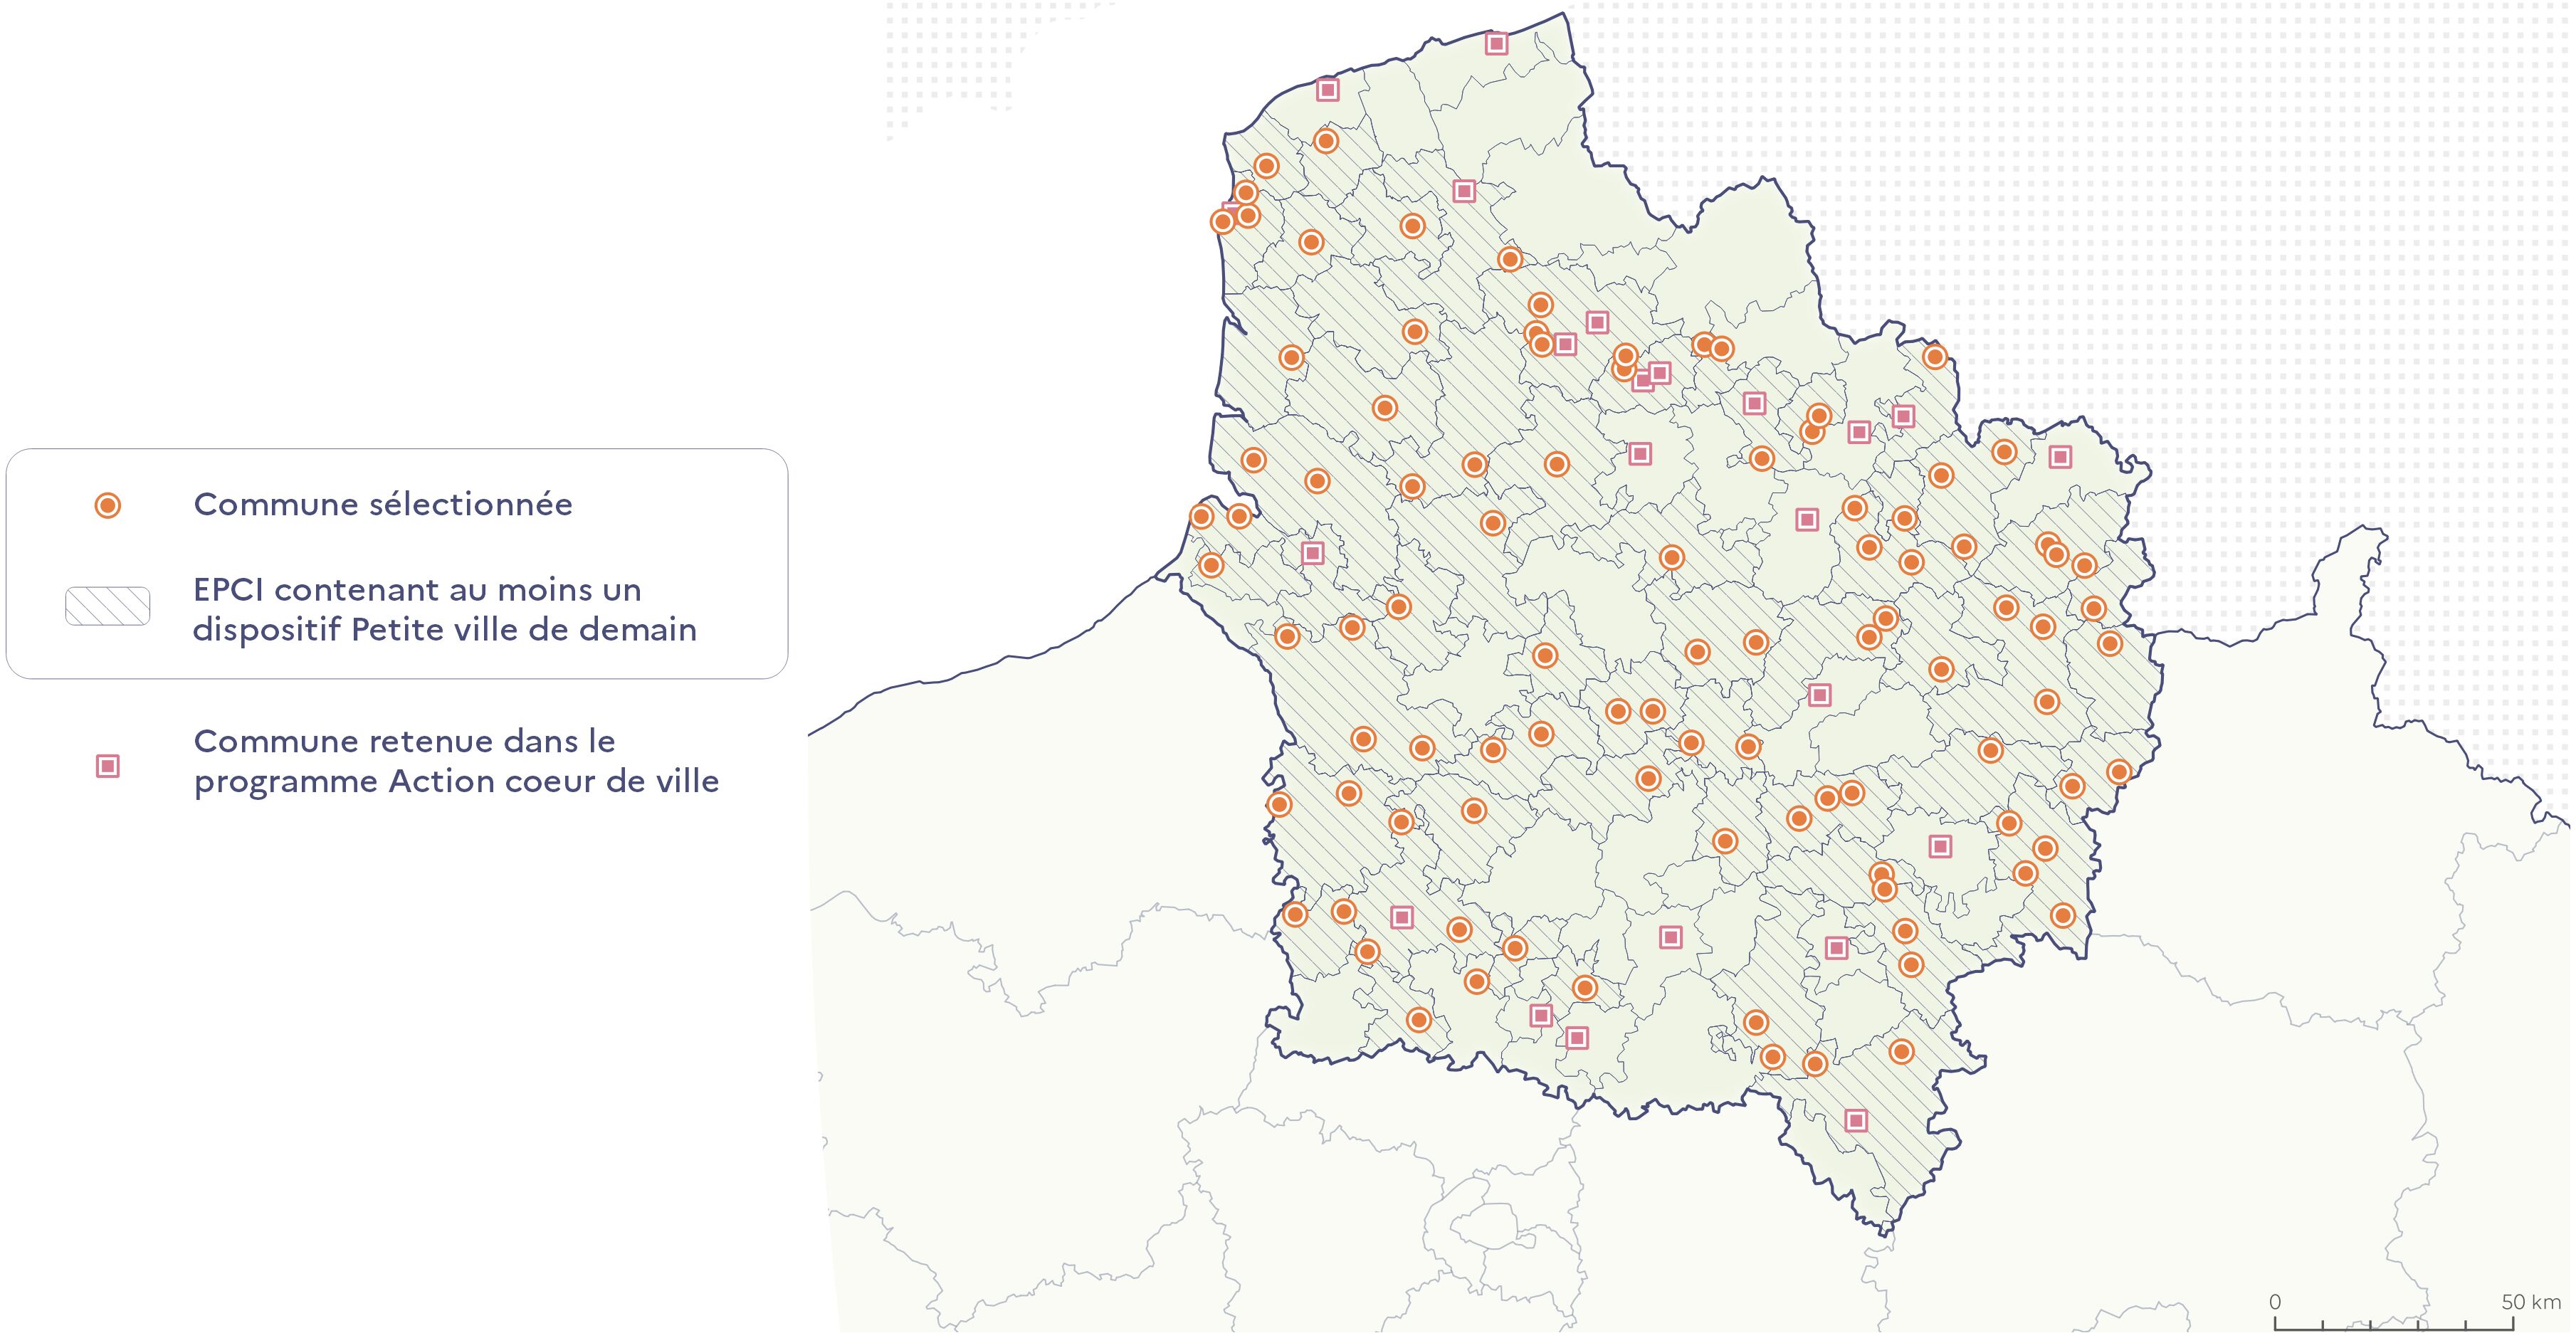Click the orange circle icon in the legend
This screenshot has height=1338, width=2576.
tap(107, 505)
